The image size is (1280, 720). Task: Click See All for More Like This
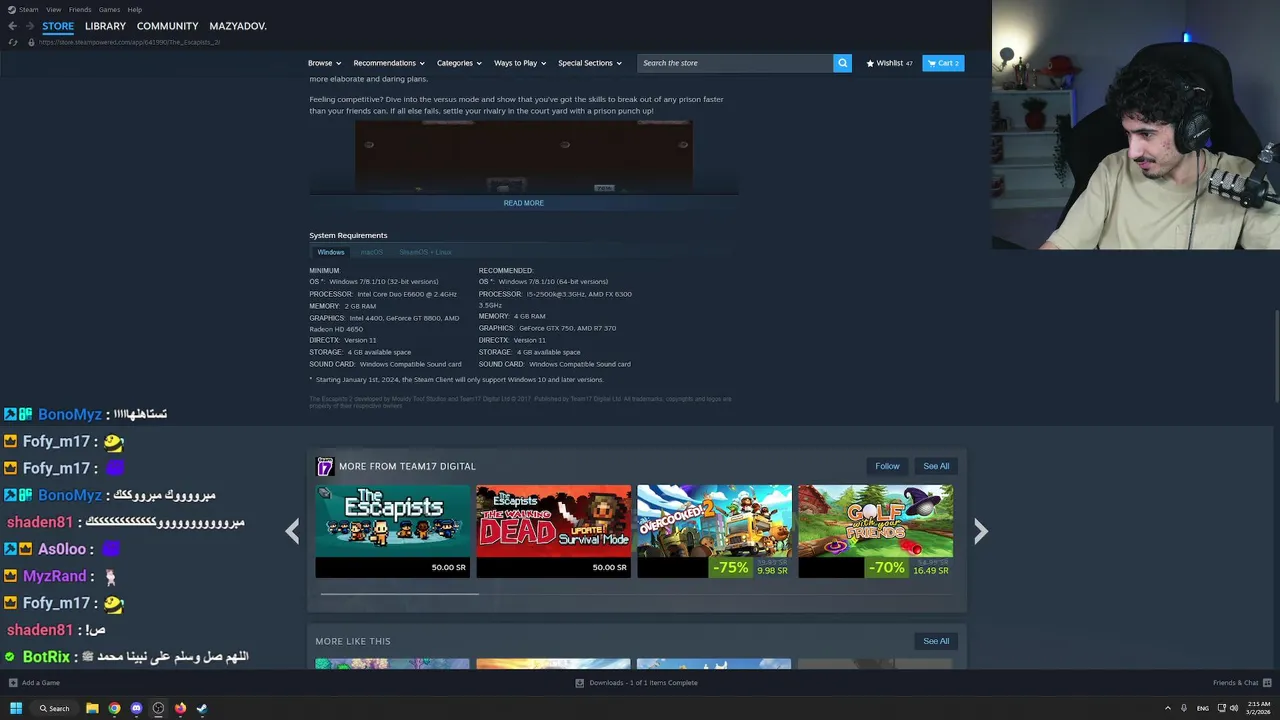tap(936, 641)
